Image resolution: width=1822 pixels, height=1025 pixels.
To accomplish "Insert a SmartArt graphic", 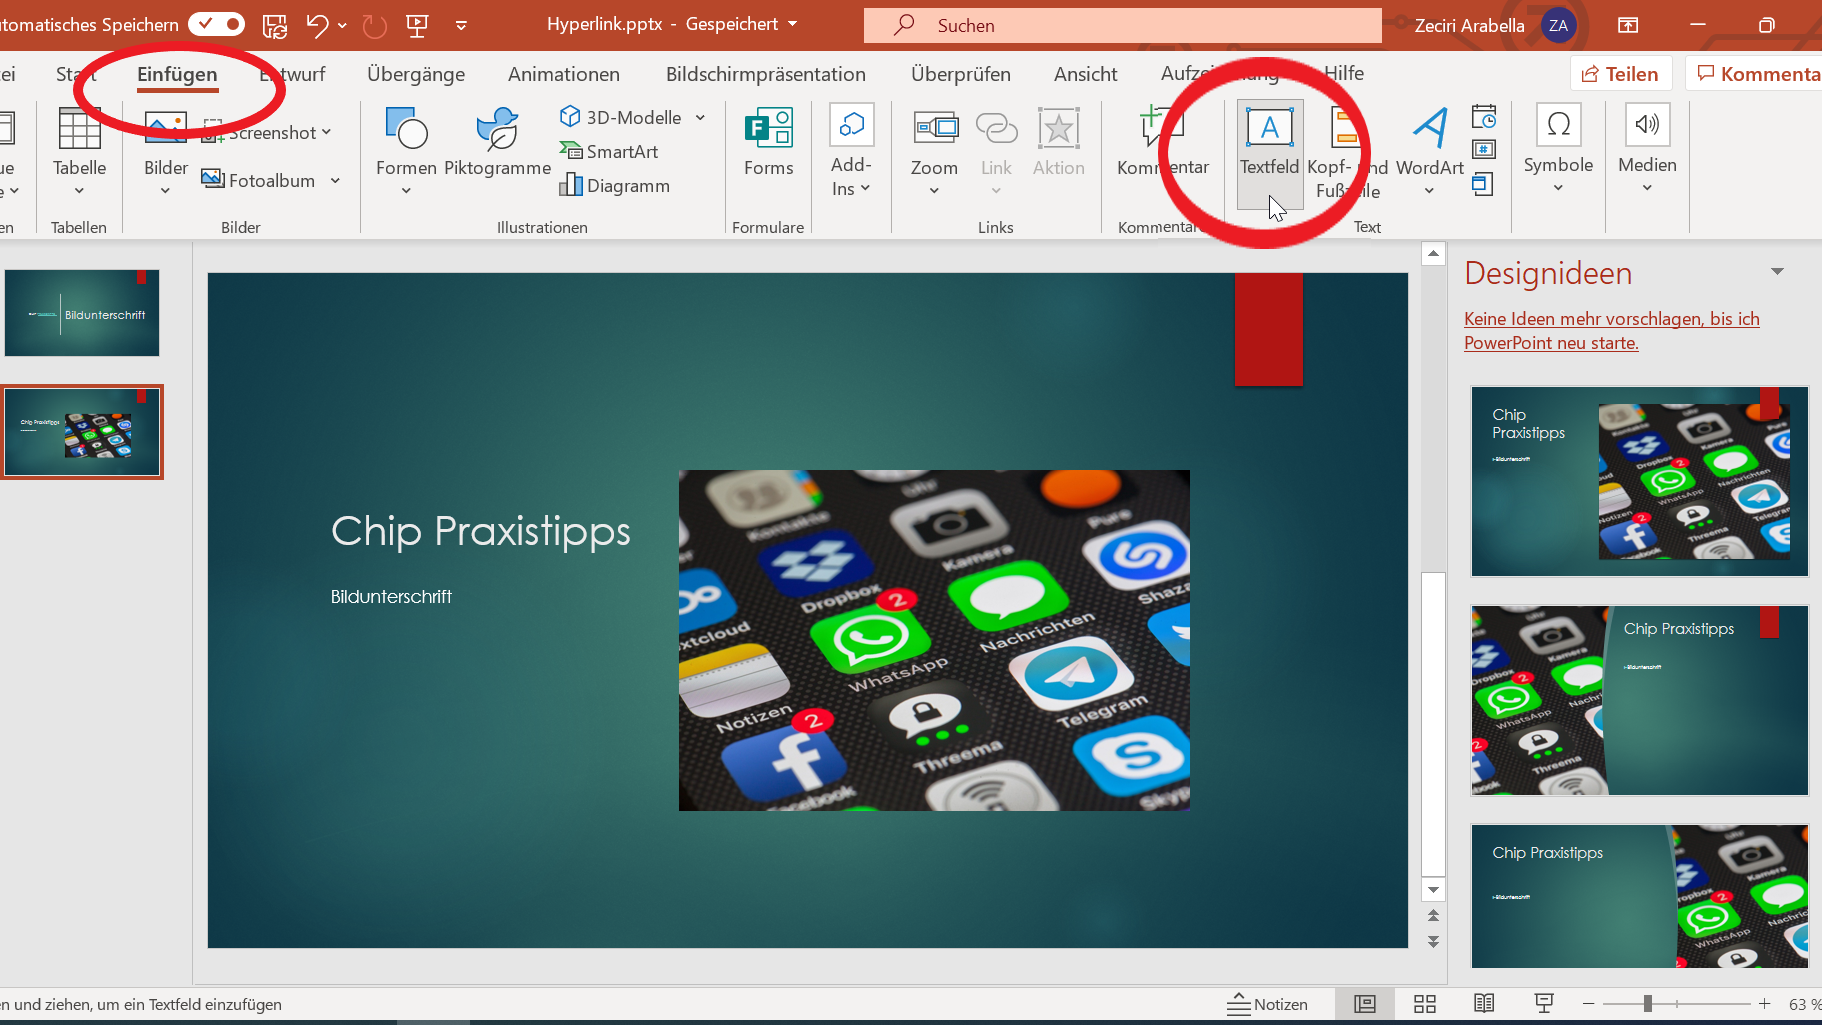I will click(609, 151).
